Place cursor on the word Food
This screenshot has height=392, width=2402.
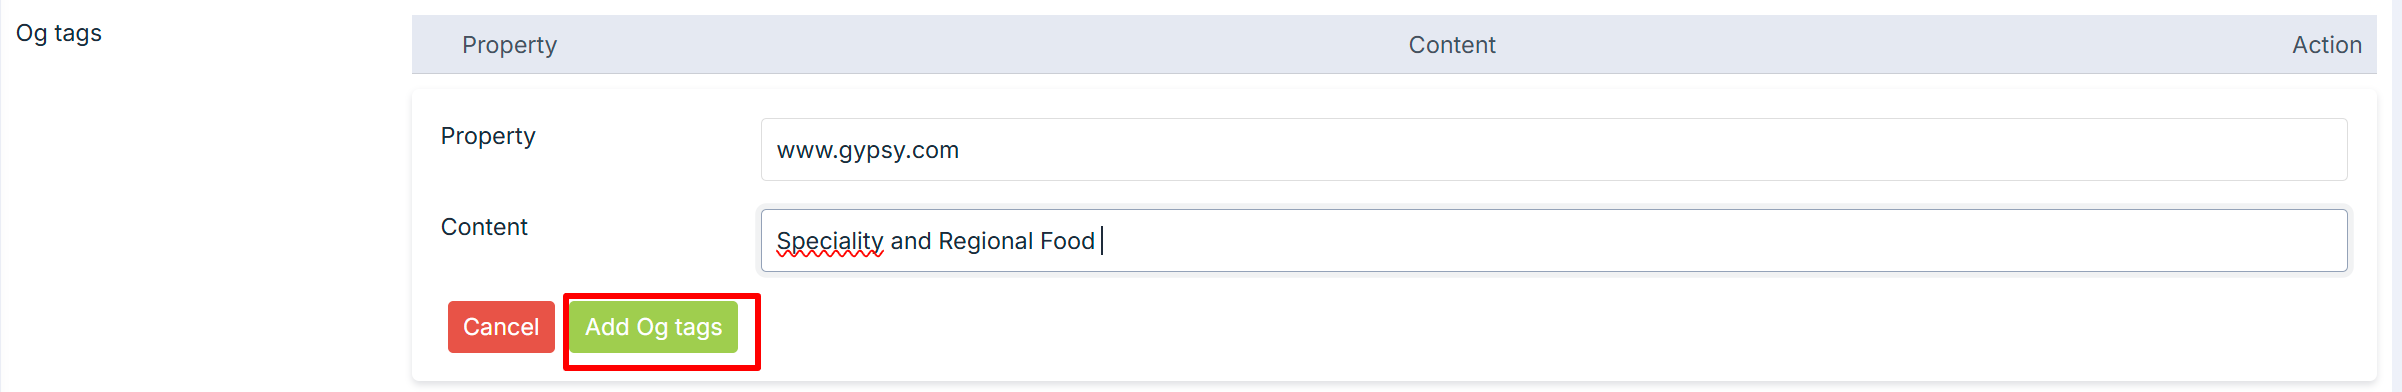click(x=1067, y=241)
